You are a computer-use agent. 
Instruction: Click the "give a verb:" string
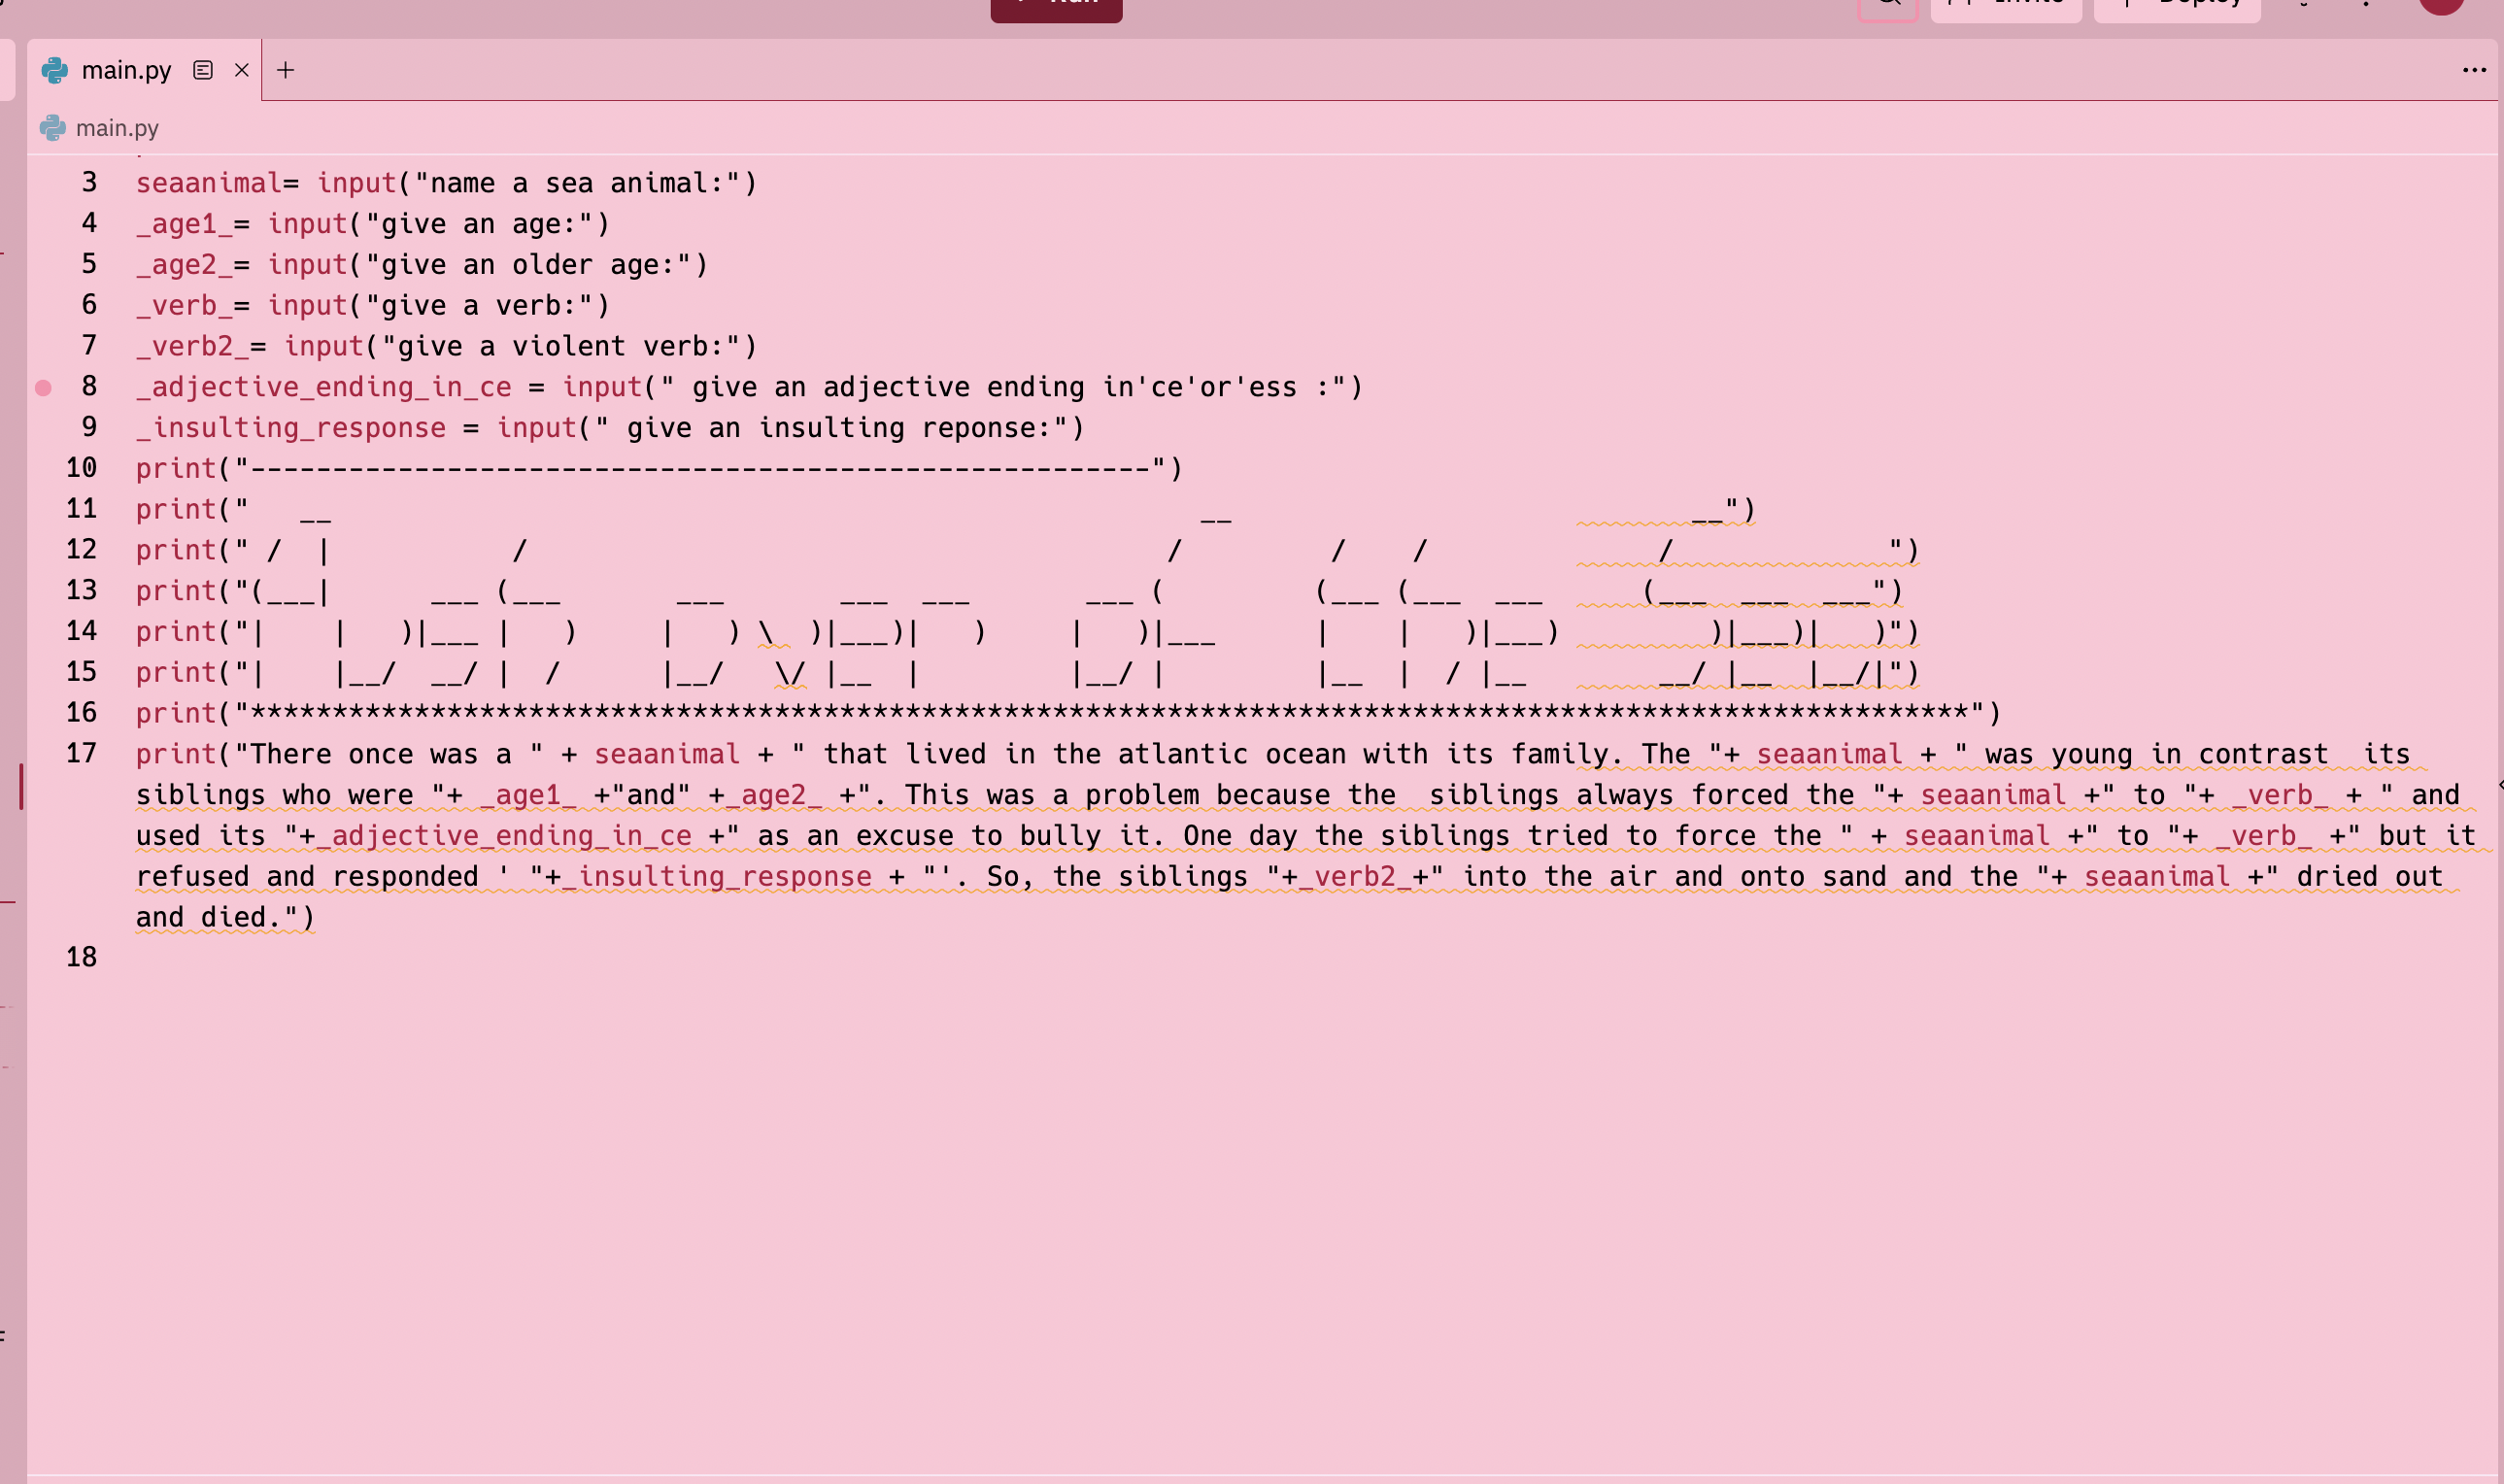(x=480, y=306)
